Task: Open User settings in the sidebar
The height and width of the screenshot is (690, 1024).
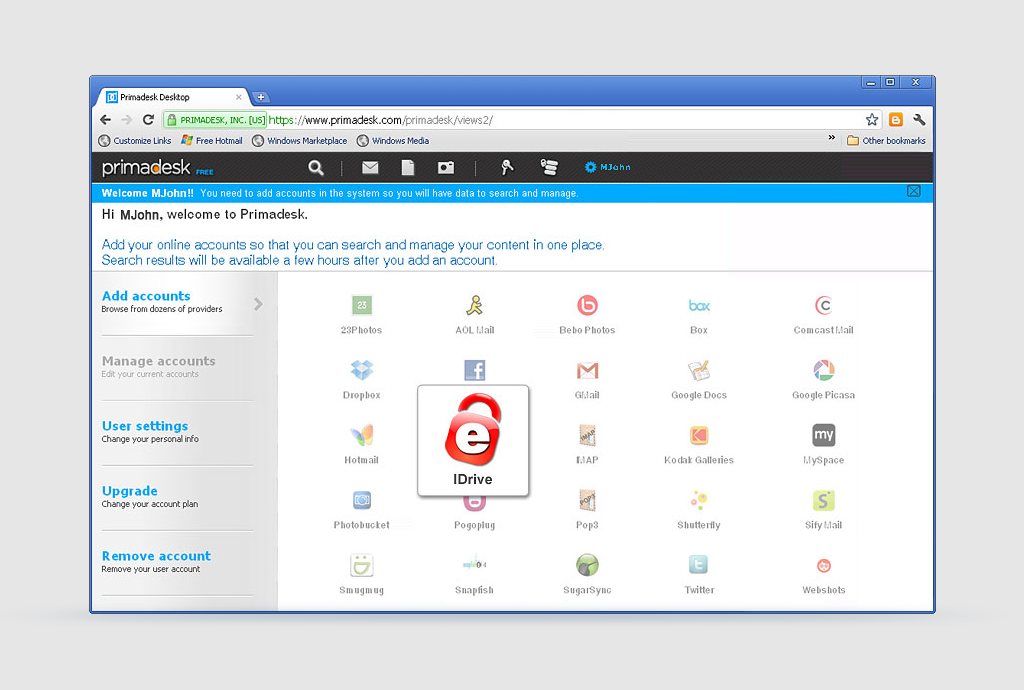Action: [145, 426]
